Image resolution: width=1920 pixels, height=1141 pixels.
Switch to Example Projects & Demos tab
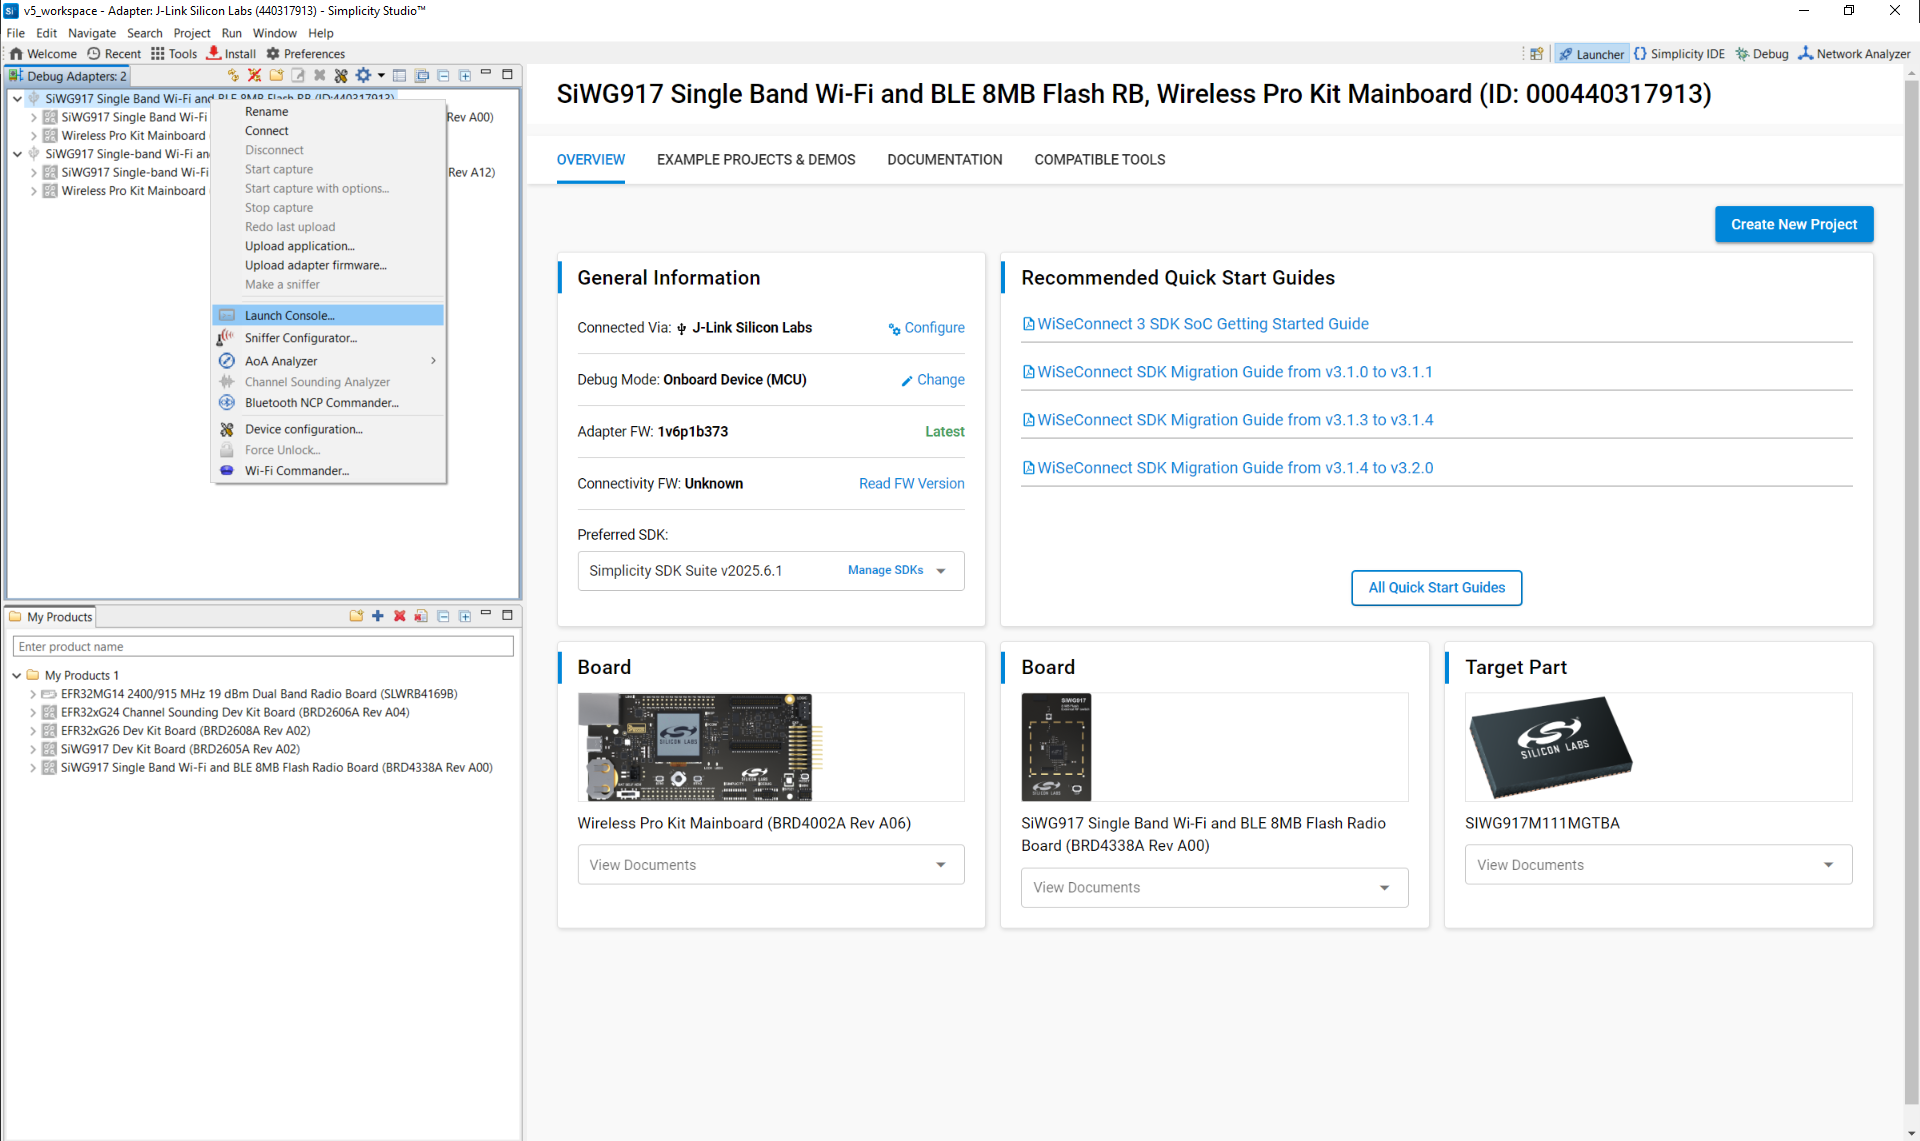point(755,160)
